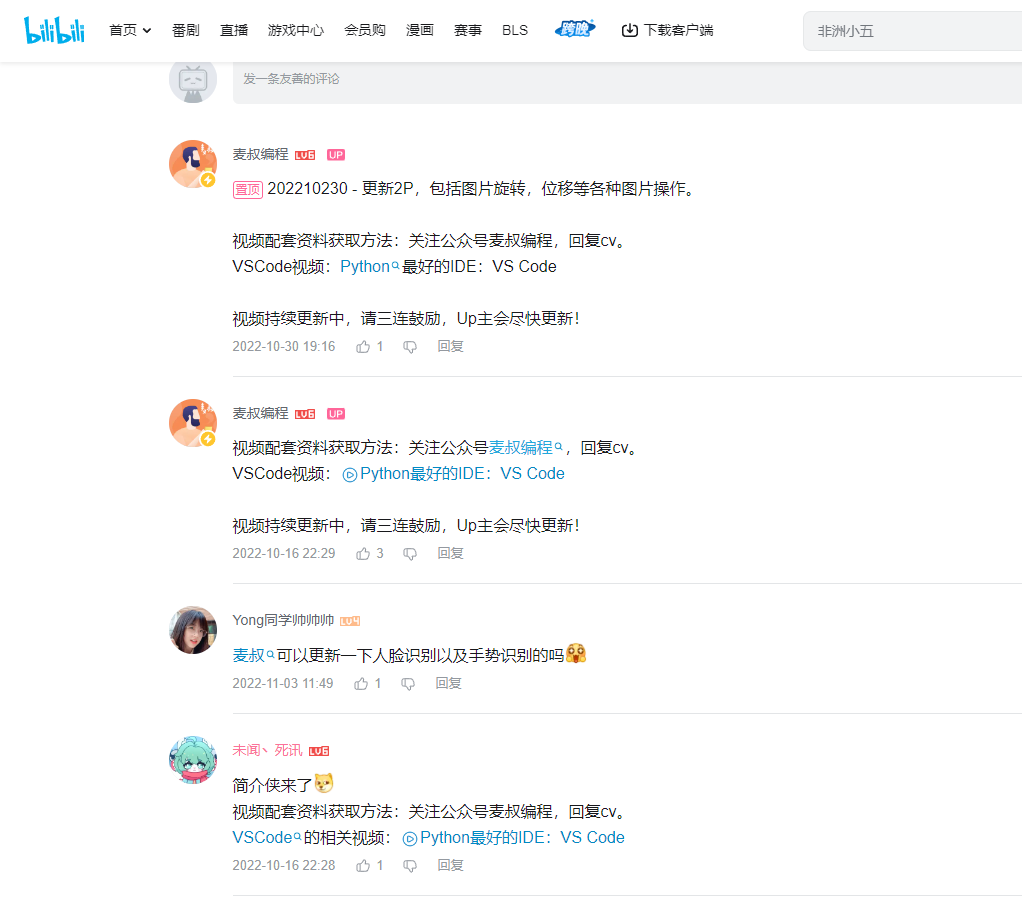Open the 番剧 menu item

(184, 29)
